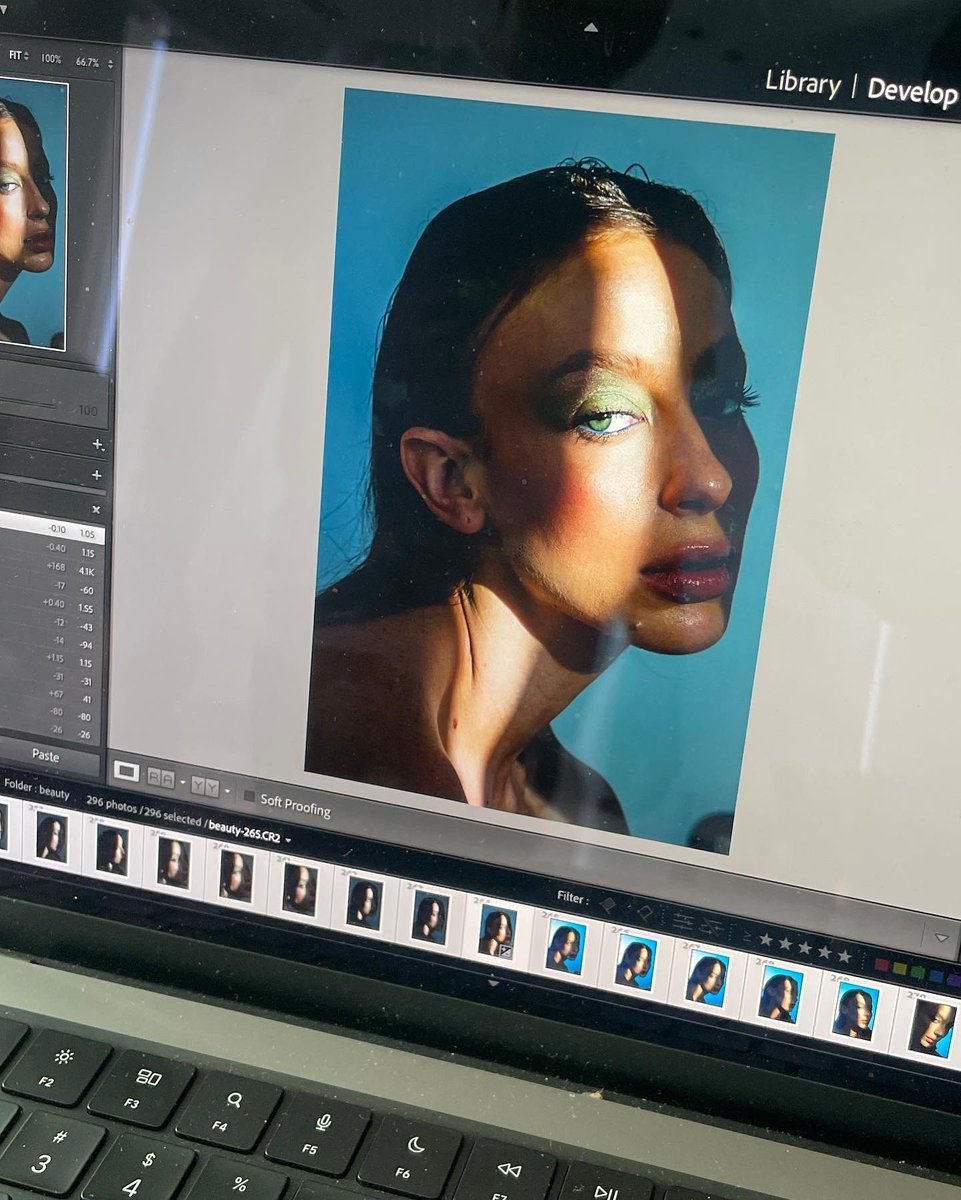The image size is (961, 1200).
Task: Click the lower plus icon in left panel
Action: [97, 475]
